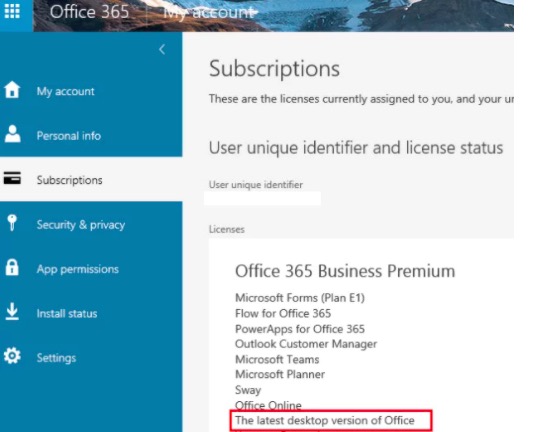This screenshot has height=432, width=552.
Task: Click the Office 365 header title
Action: [x=89, y=12]
